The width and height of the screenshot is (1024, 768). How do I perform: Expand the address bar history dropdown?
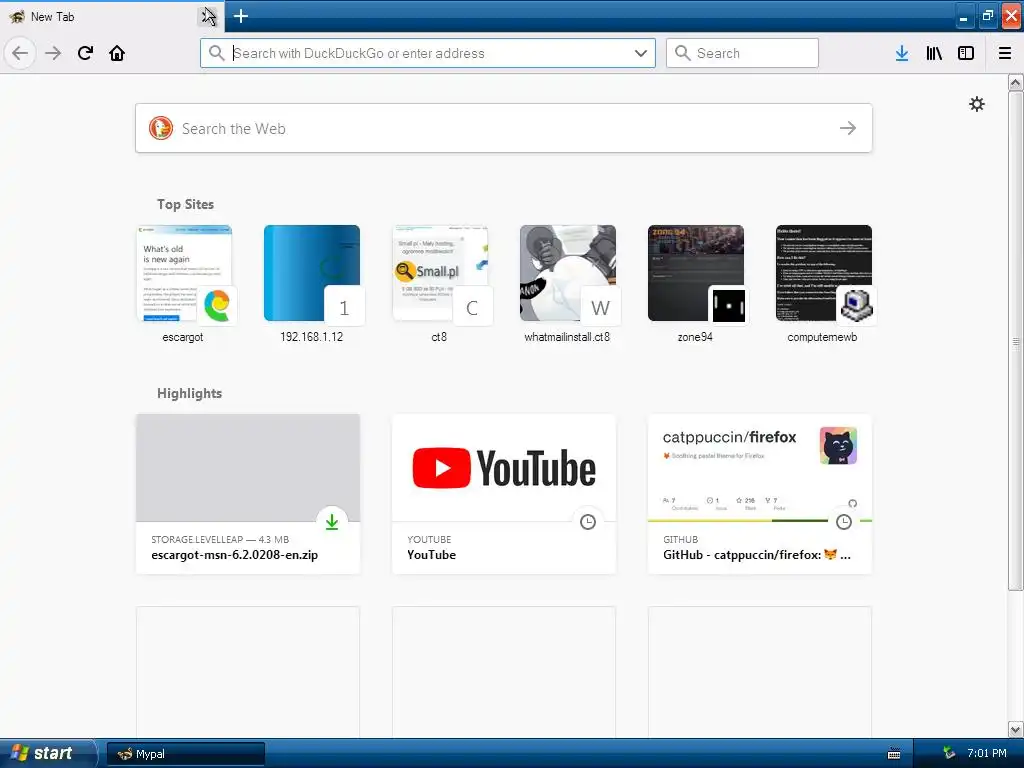641,53
